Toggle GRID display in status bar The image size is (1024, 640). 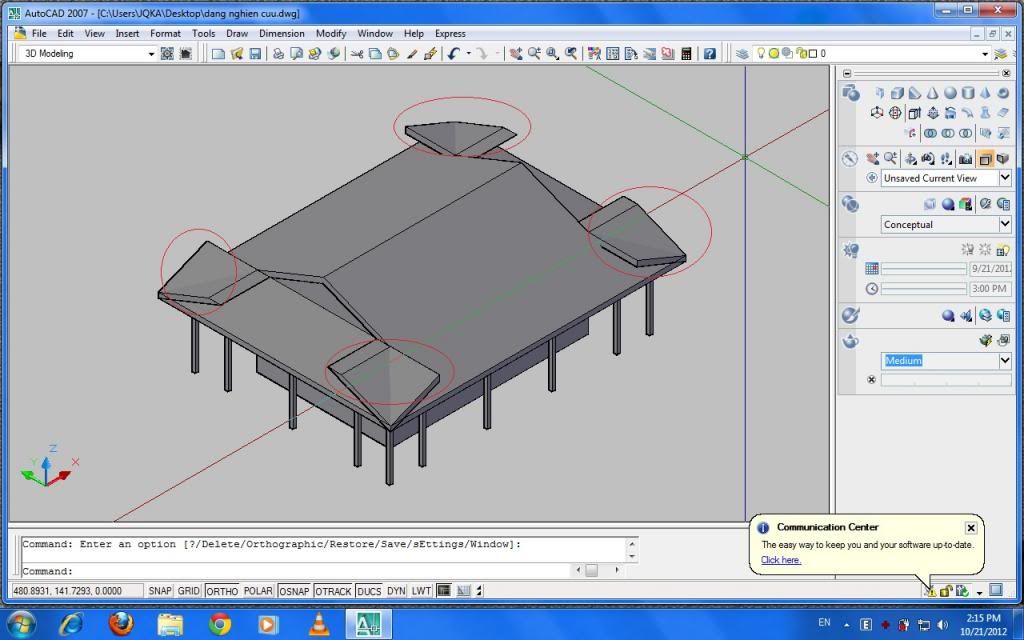(189, 591)
